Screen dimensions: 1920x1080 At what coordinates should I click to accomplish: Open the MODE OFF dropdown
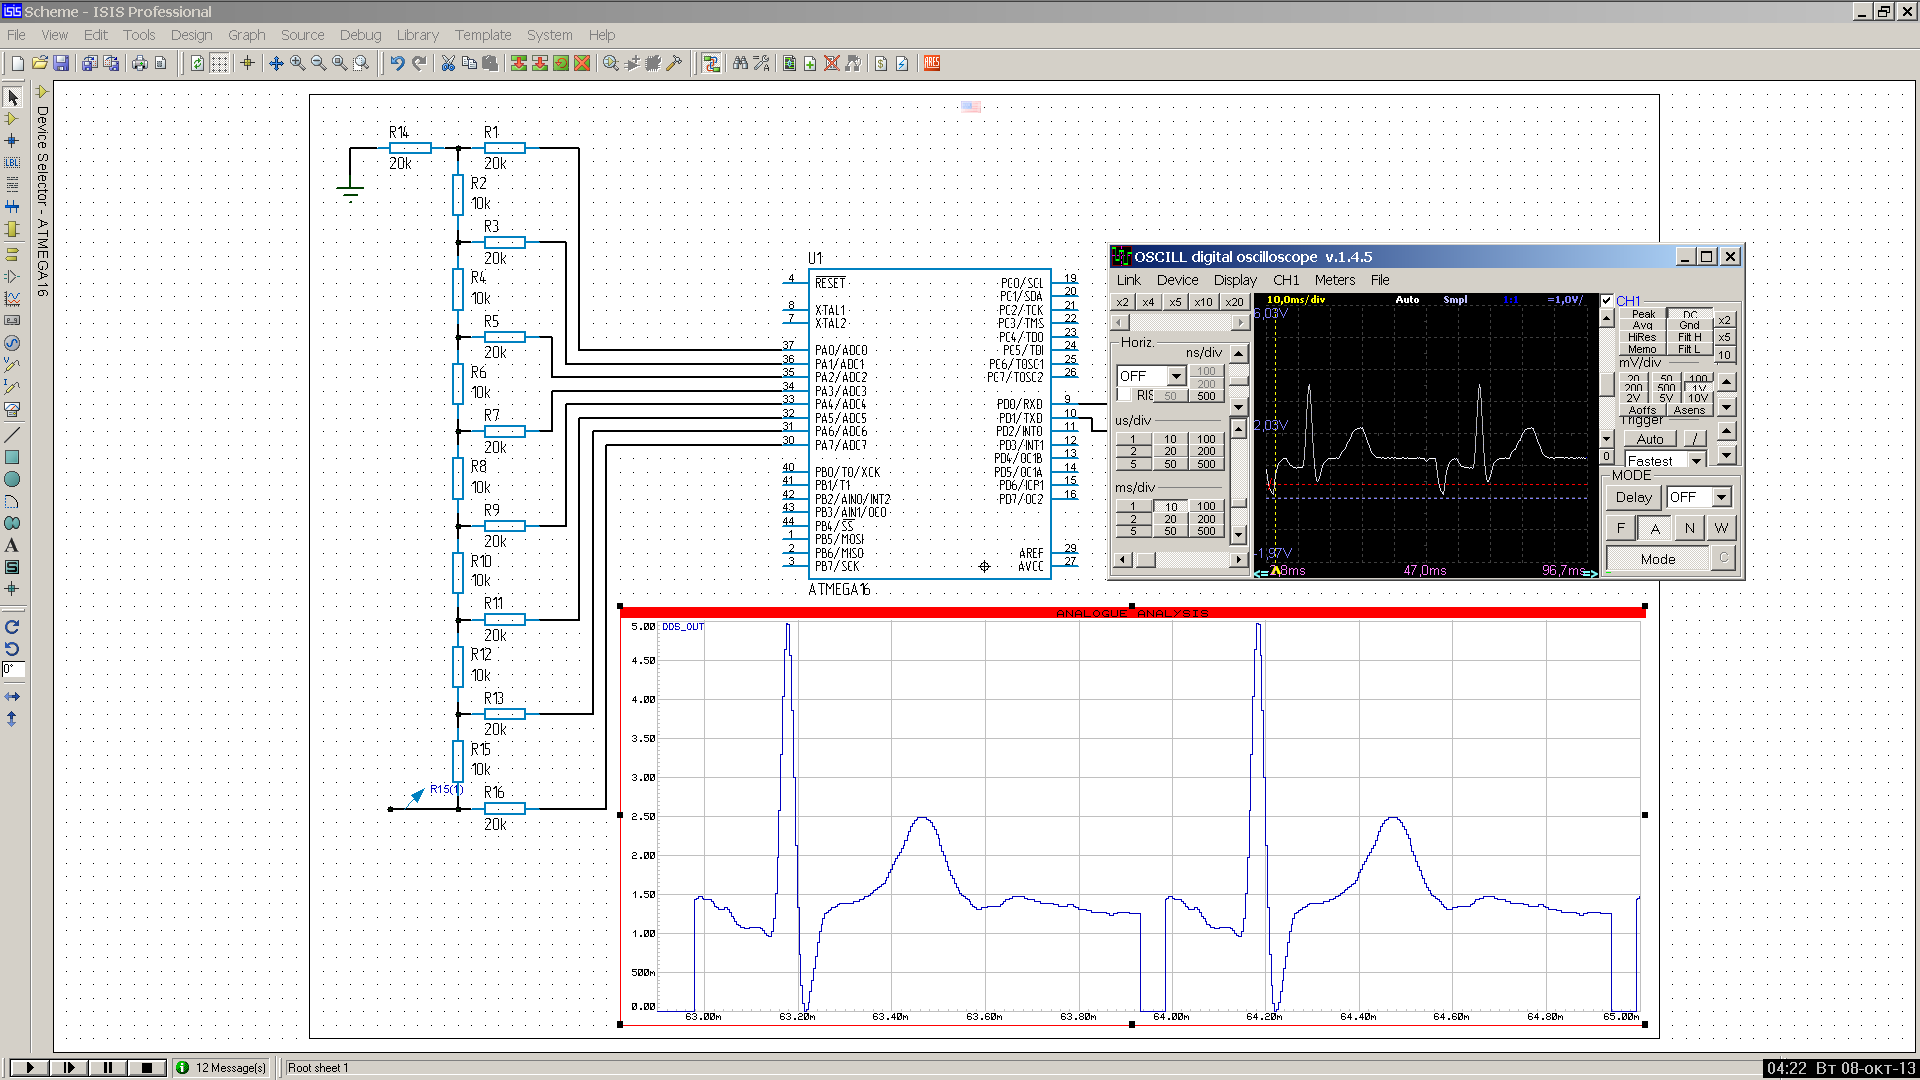click(1721, 497)
